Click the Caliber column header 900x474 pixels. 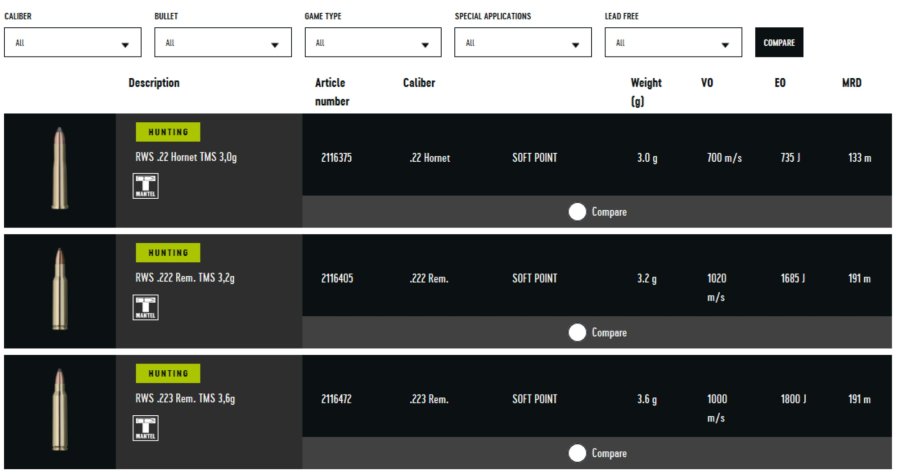click(419, 83)
